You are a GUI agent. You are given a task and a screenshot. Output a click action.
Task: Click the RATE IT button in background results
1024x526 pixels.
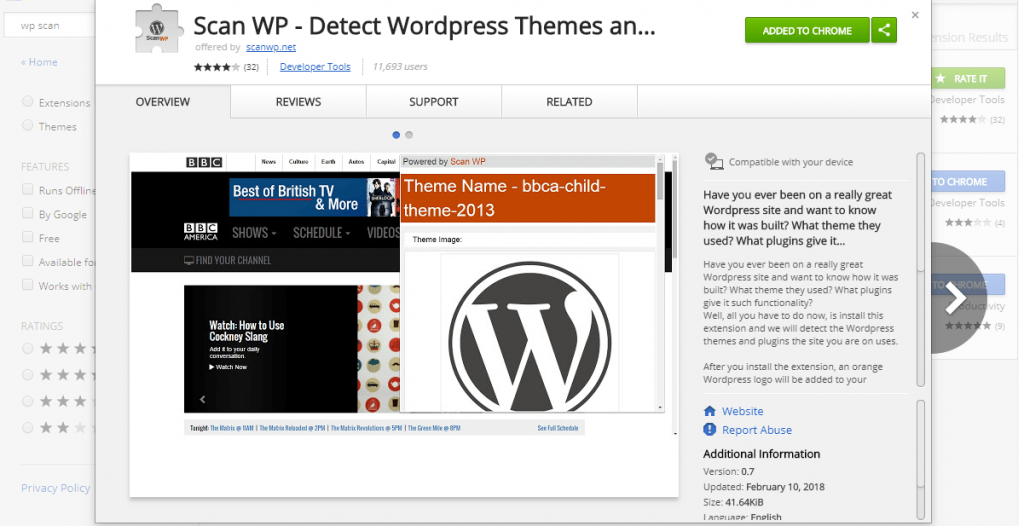tap(968, 78)
